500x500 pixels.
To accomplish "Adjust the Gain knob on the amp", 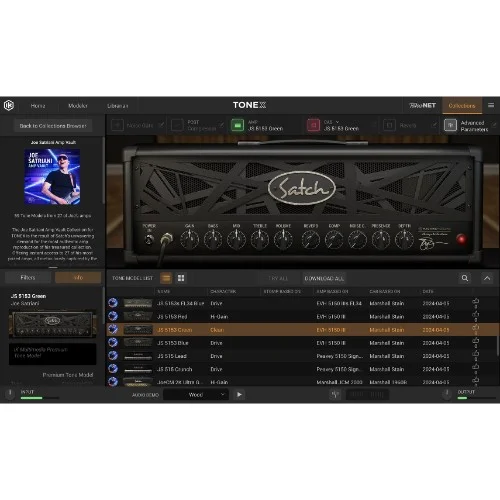I will click(189, 240).
